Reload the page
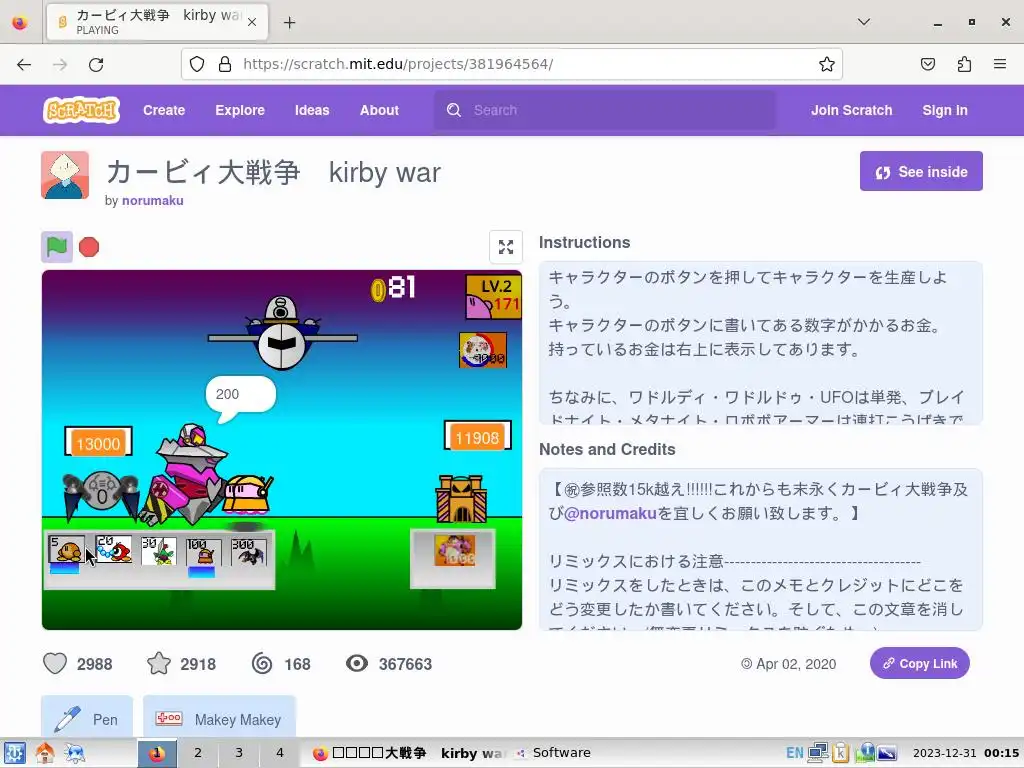1024x768 pixels. [x=96, y=64]
